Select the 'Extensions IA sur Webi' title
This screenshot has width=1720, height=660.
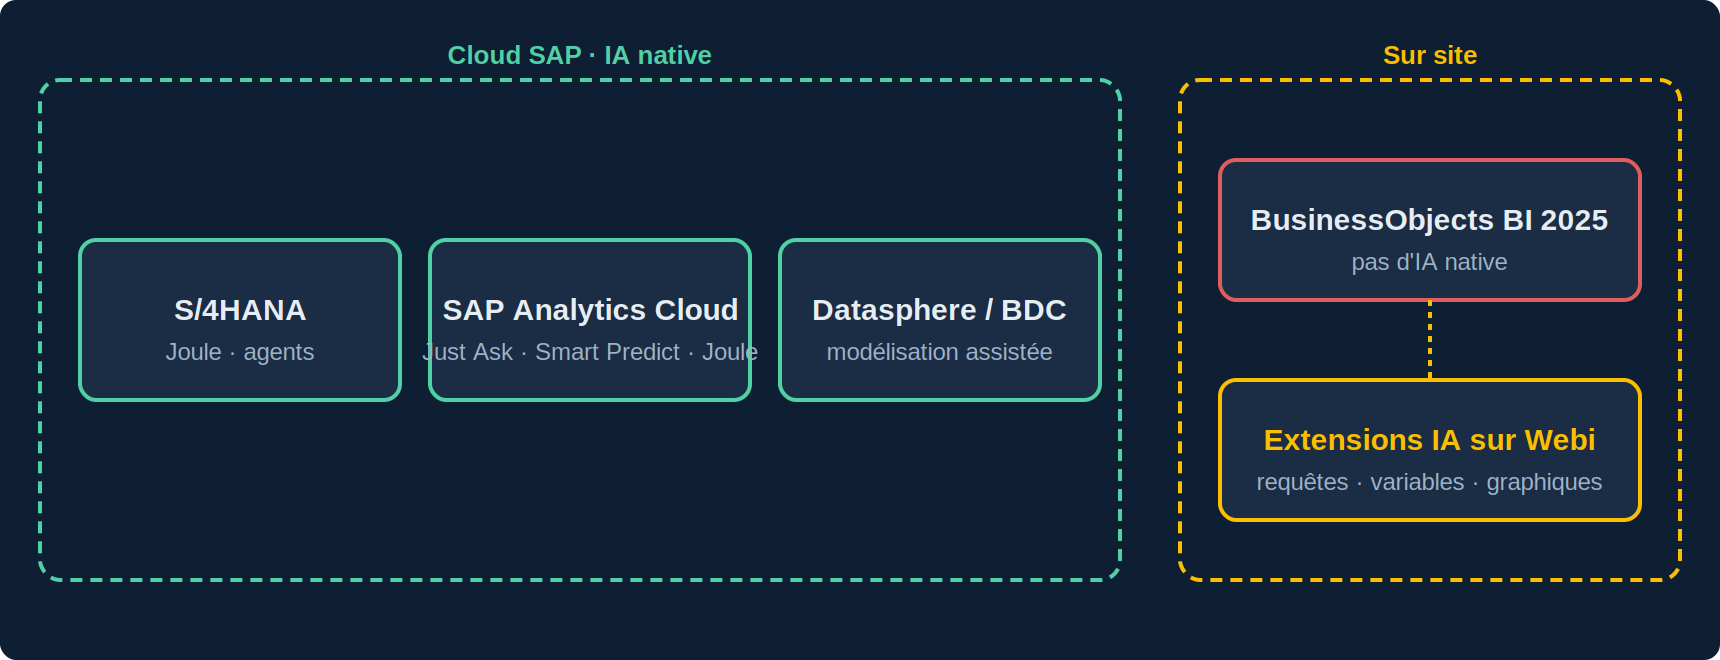[1430, 440]
